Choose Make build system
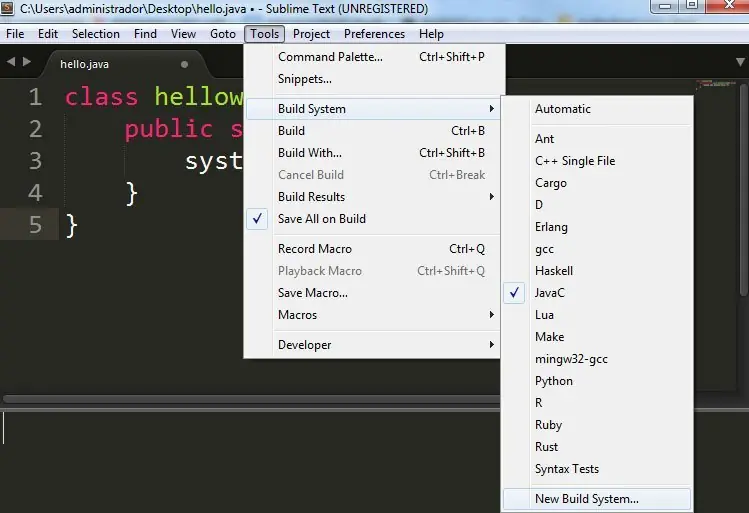The height and width of the screenshot is (513, 749). coord(597,337)
